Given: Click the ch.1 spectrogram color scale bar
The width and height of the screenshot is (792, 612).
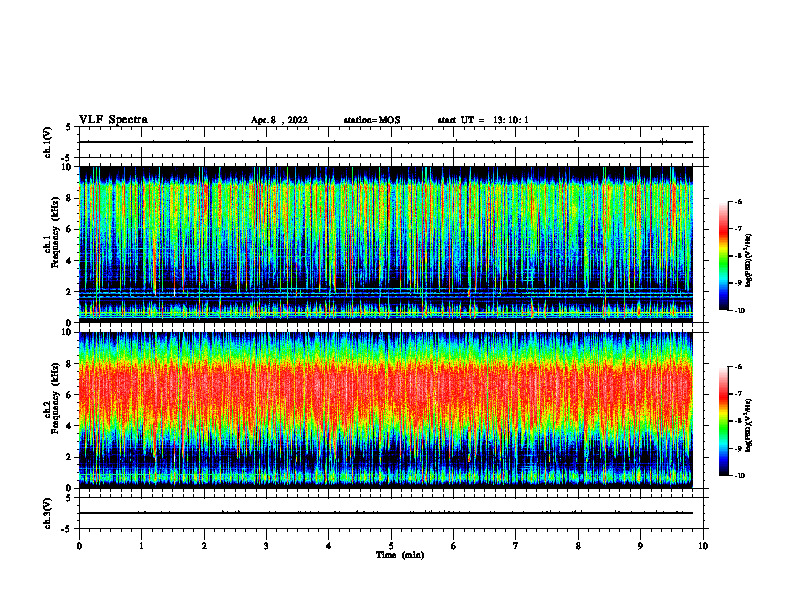Looking at the screenshot, I should pyautogui.click(x=724, y=256).
